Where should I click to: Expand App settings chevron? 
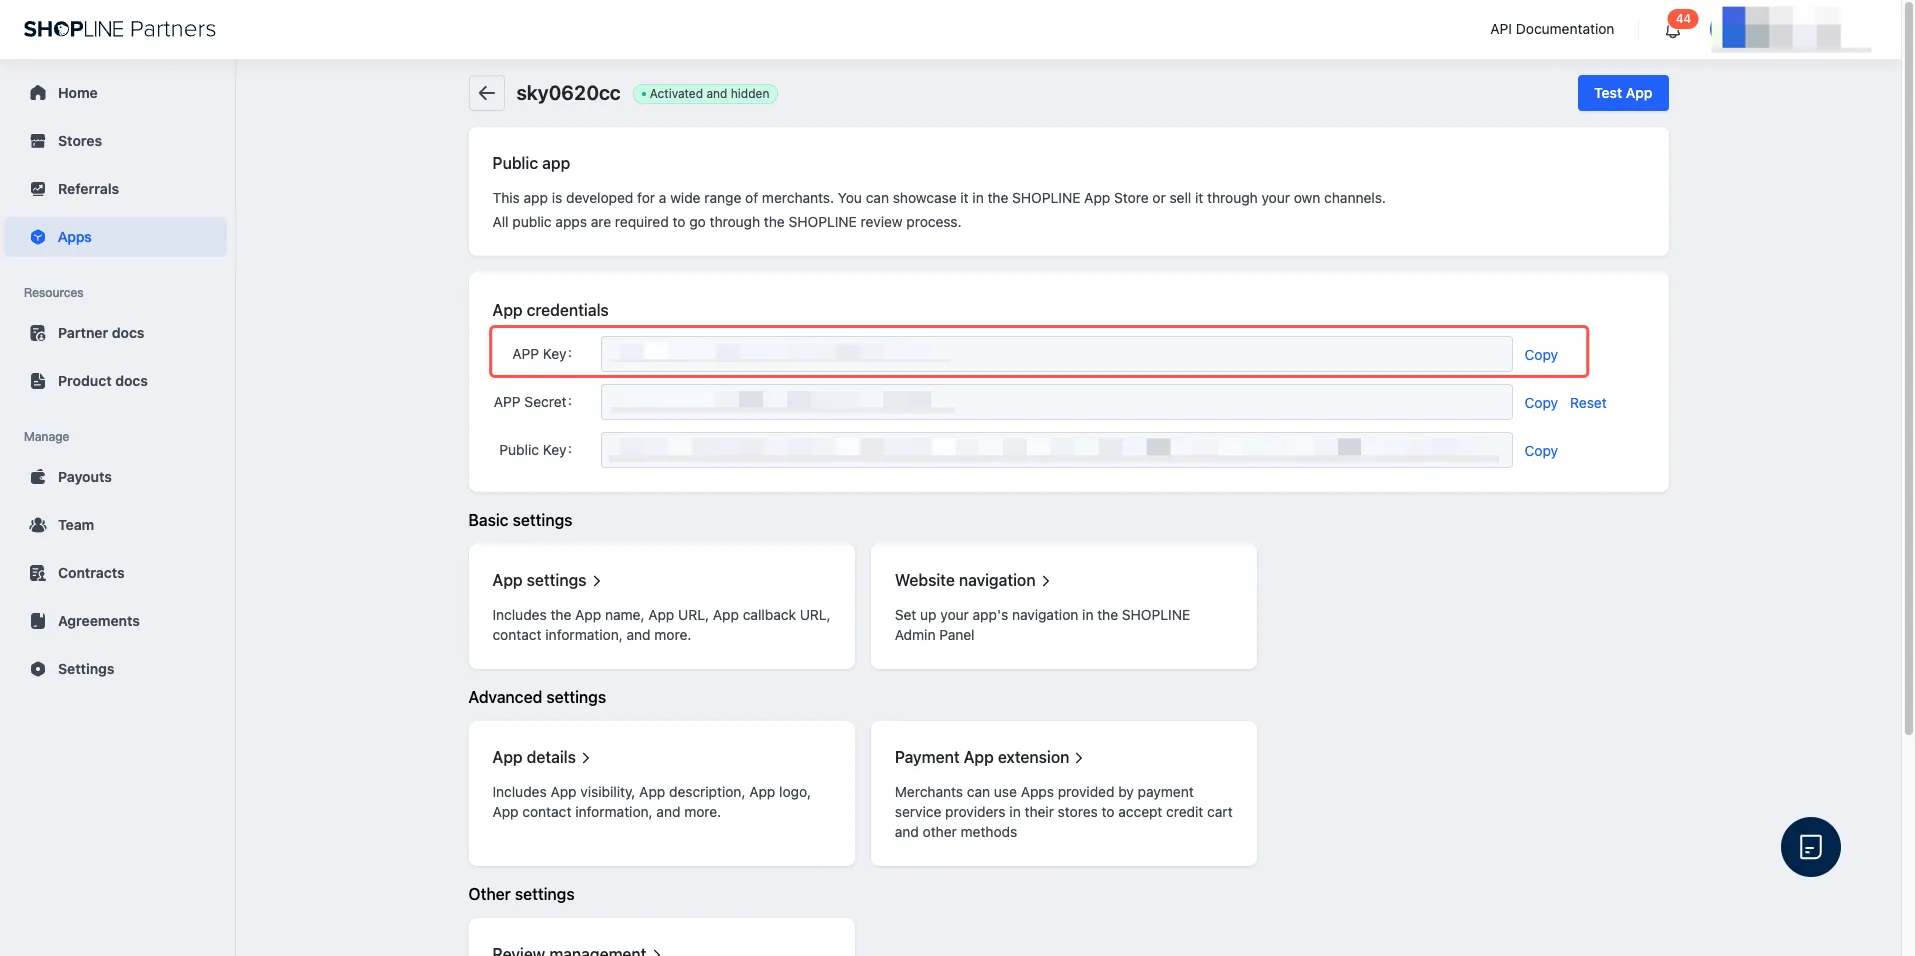[x=597, y=581]
